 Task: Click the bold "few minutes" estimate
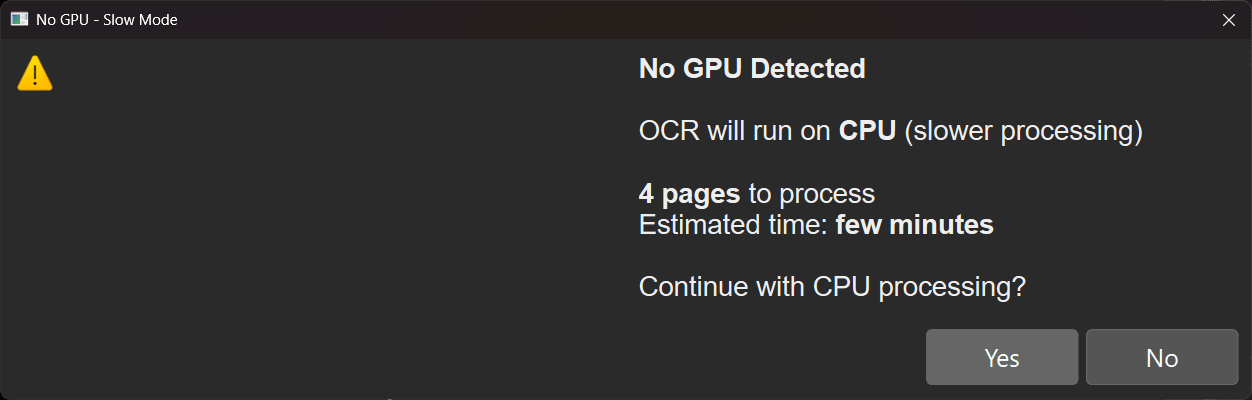(914, 225)
